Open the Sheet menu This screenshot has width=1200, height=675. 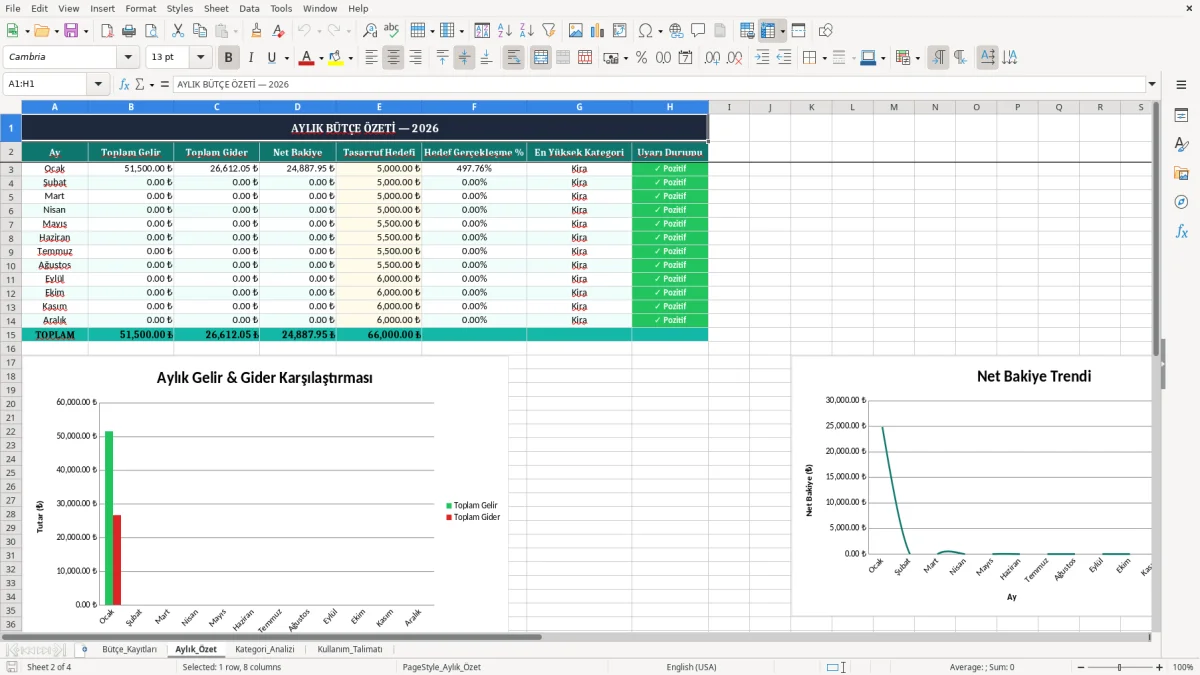click(x=216, y=8)
